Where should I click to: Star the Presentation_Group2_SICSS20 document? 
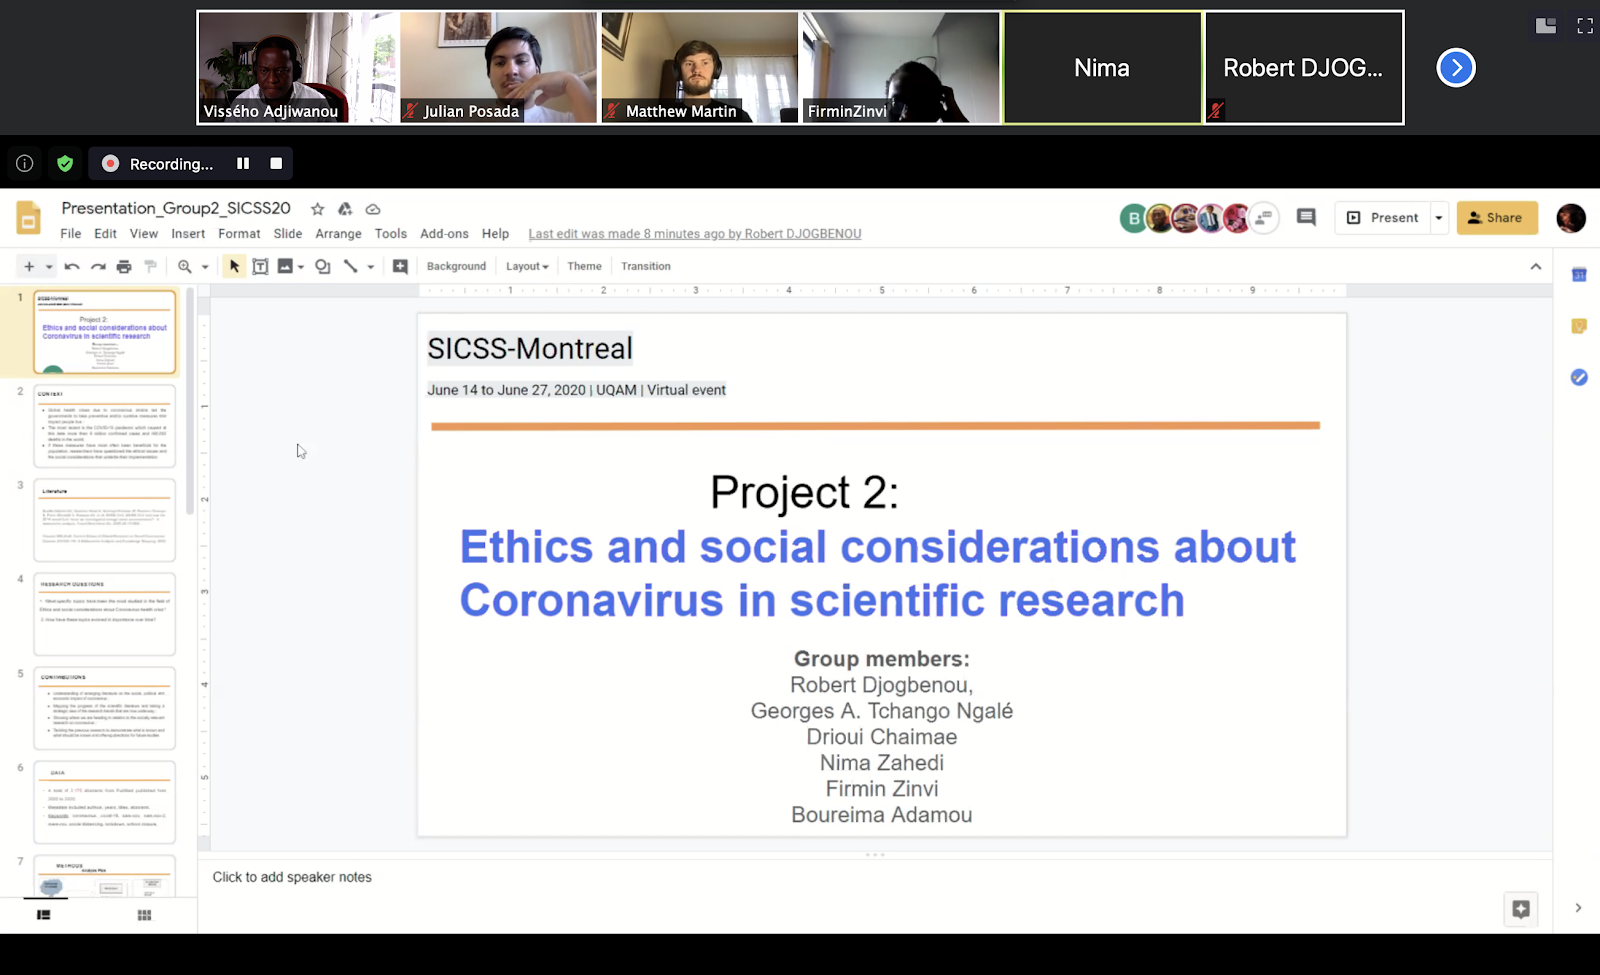(317, 209)
